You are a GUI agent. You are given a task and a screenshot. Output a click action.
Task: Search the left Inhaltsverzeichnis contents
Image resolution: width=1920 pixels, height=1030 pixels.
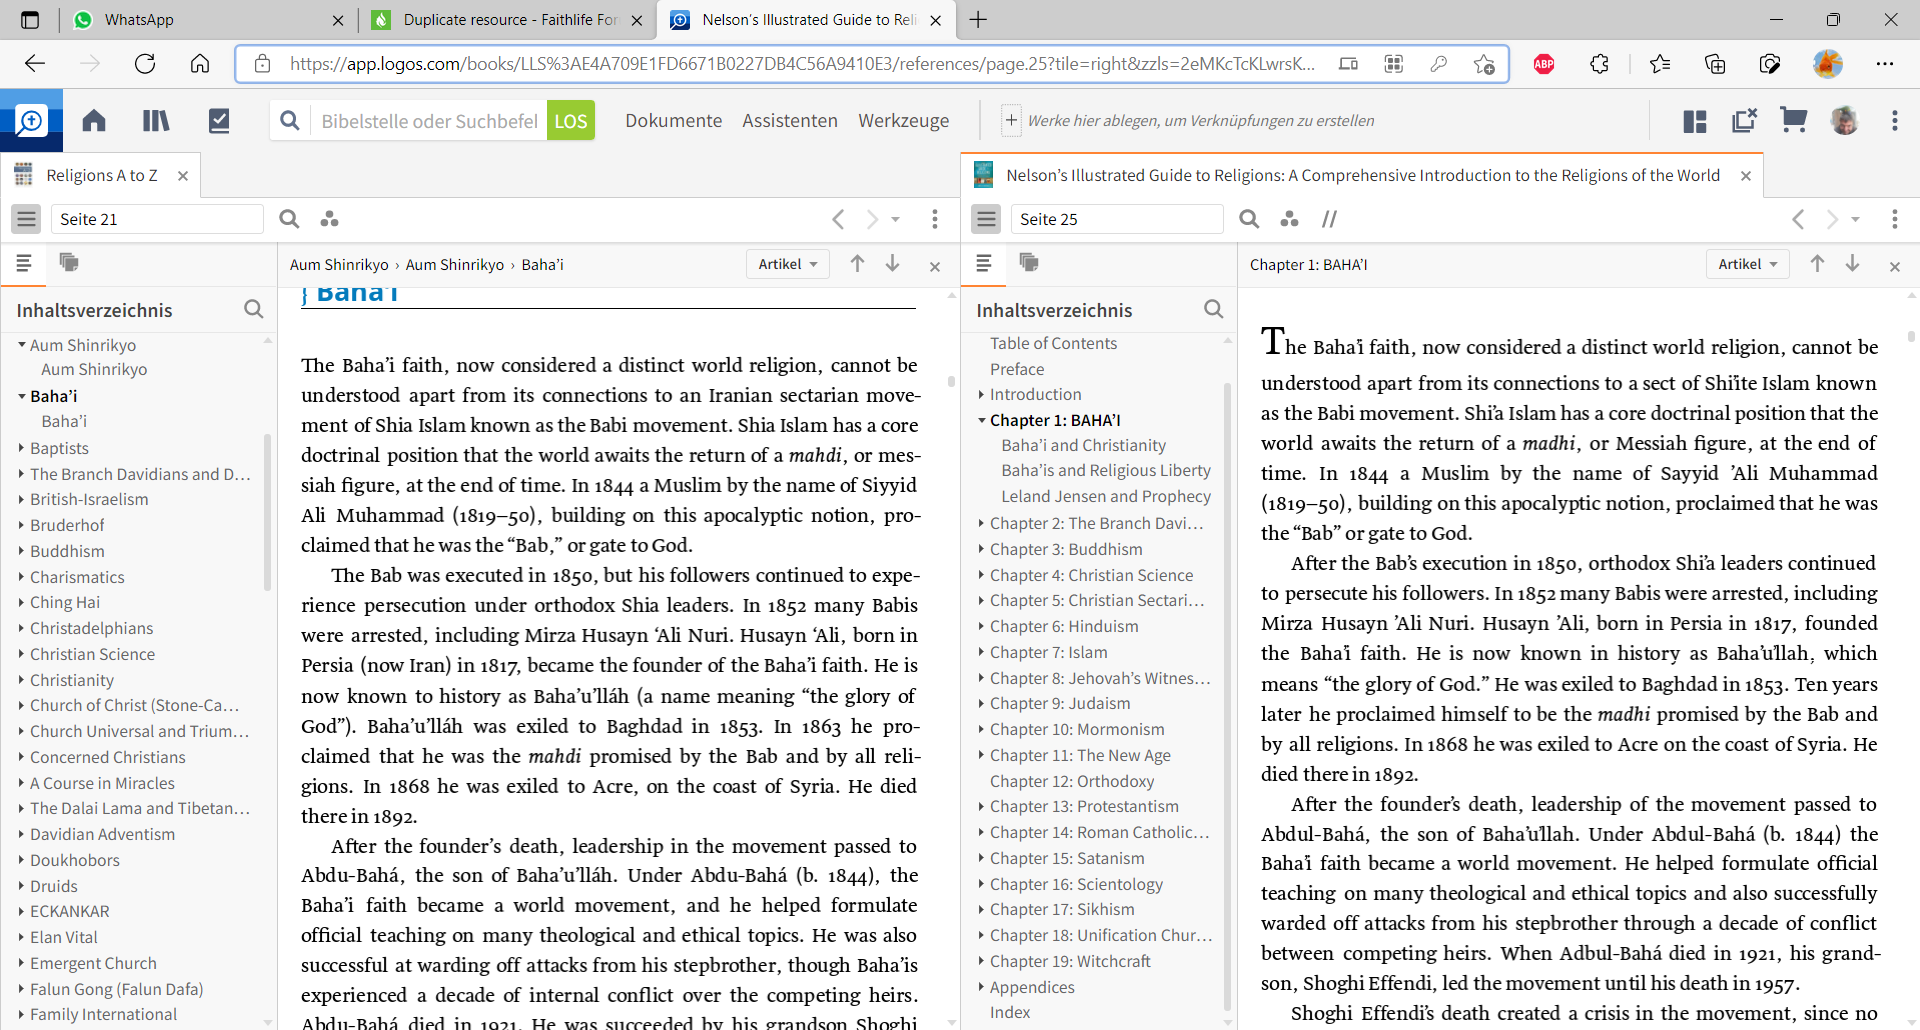click(x=254, y=309)
